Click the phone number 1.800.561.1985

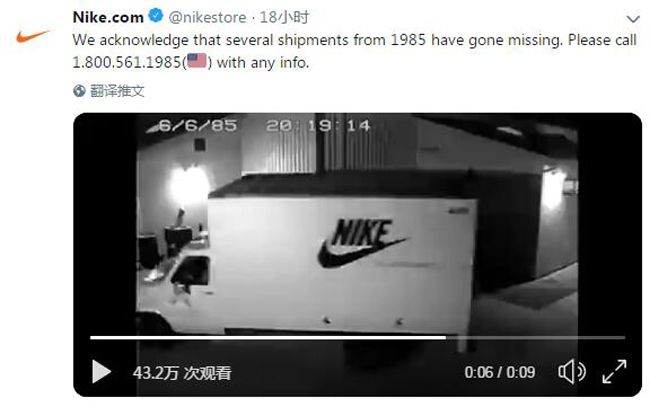(127, 63)
